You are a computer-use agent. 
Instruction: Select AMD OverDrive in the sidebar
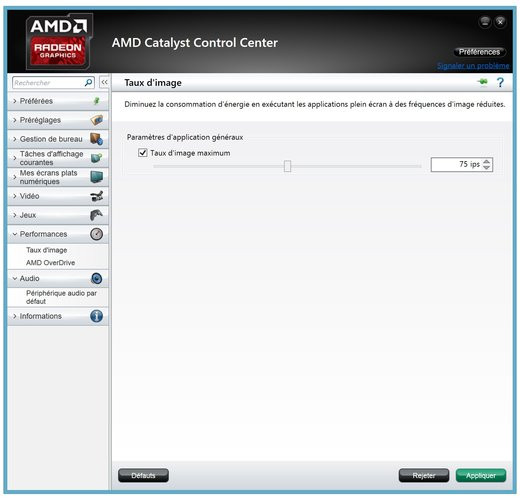[50, 263]
